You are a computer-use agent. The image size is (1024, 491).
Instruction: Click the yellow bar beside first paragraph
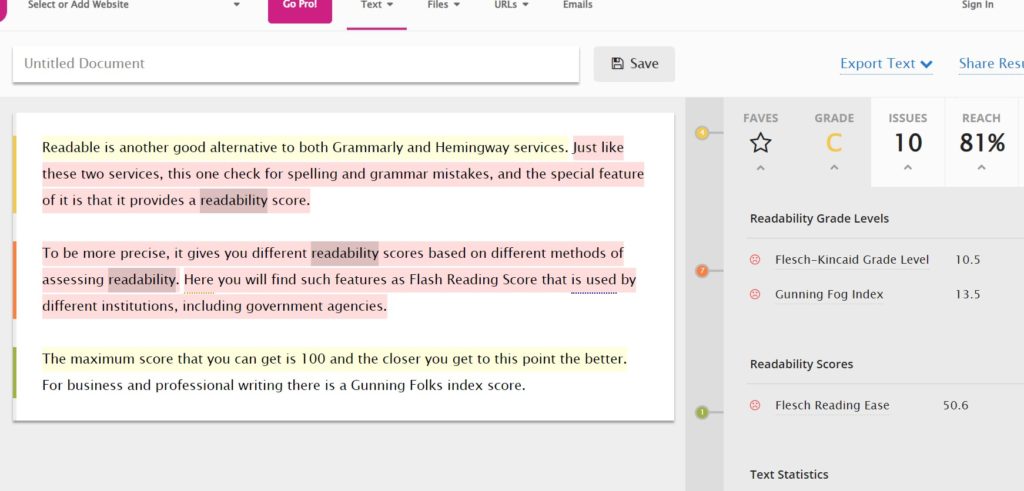(14, 174)
